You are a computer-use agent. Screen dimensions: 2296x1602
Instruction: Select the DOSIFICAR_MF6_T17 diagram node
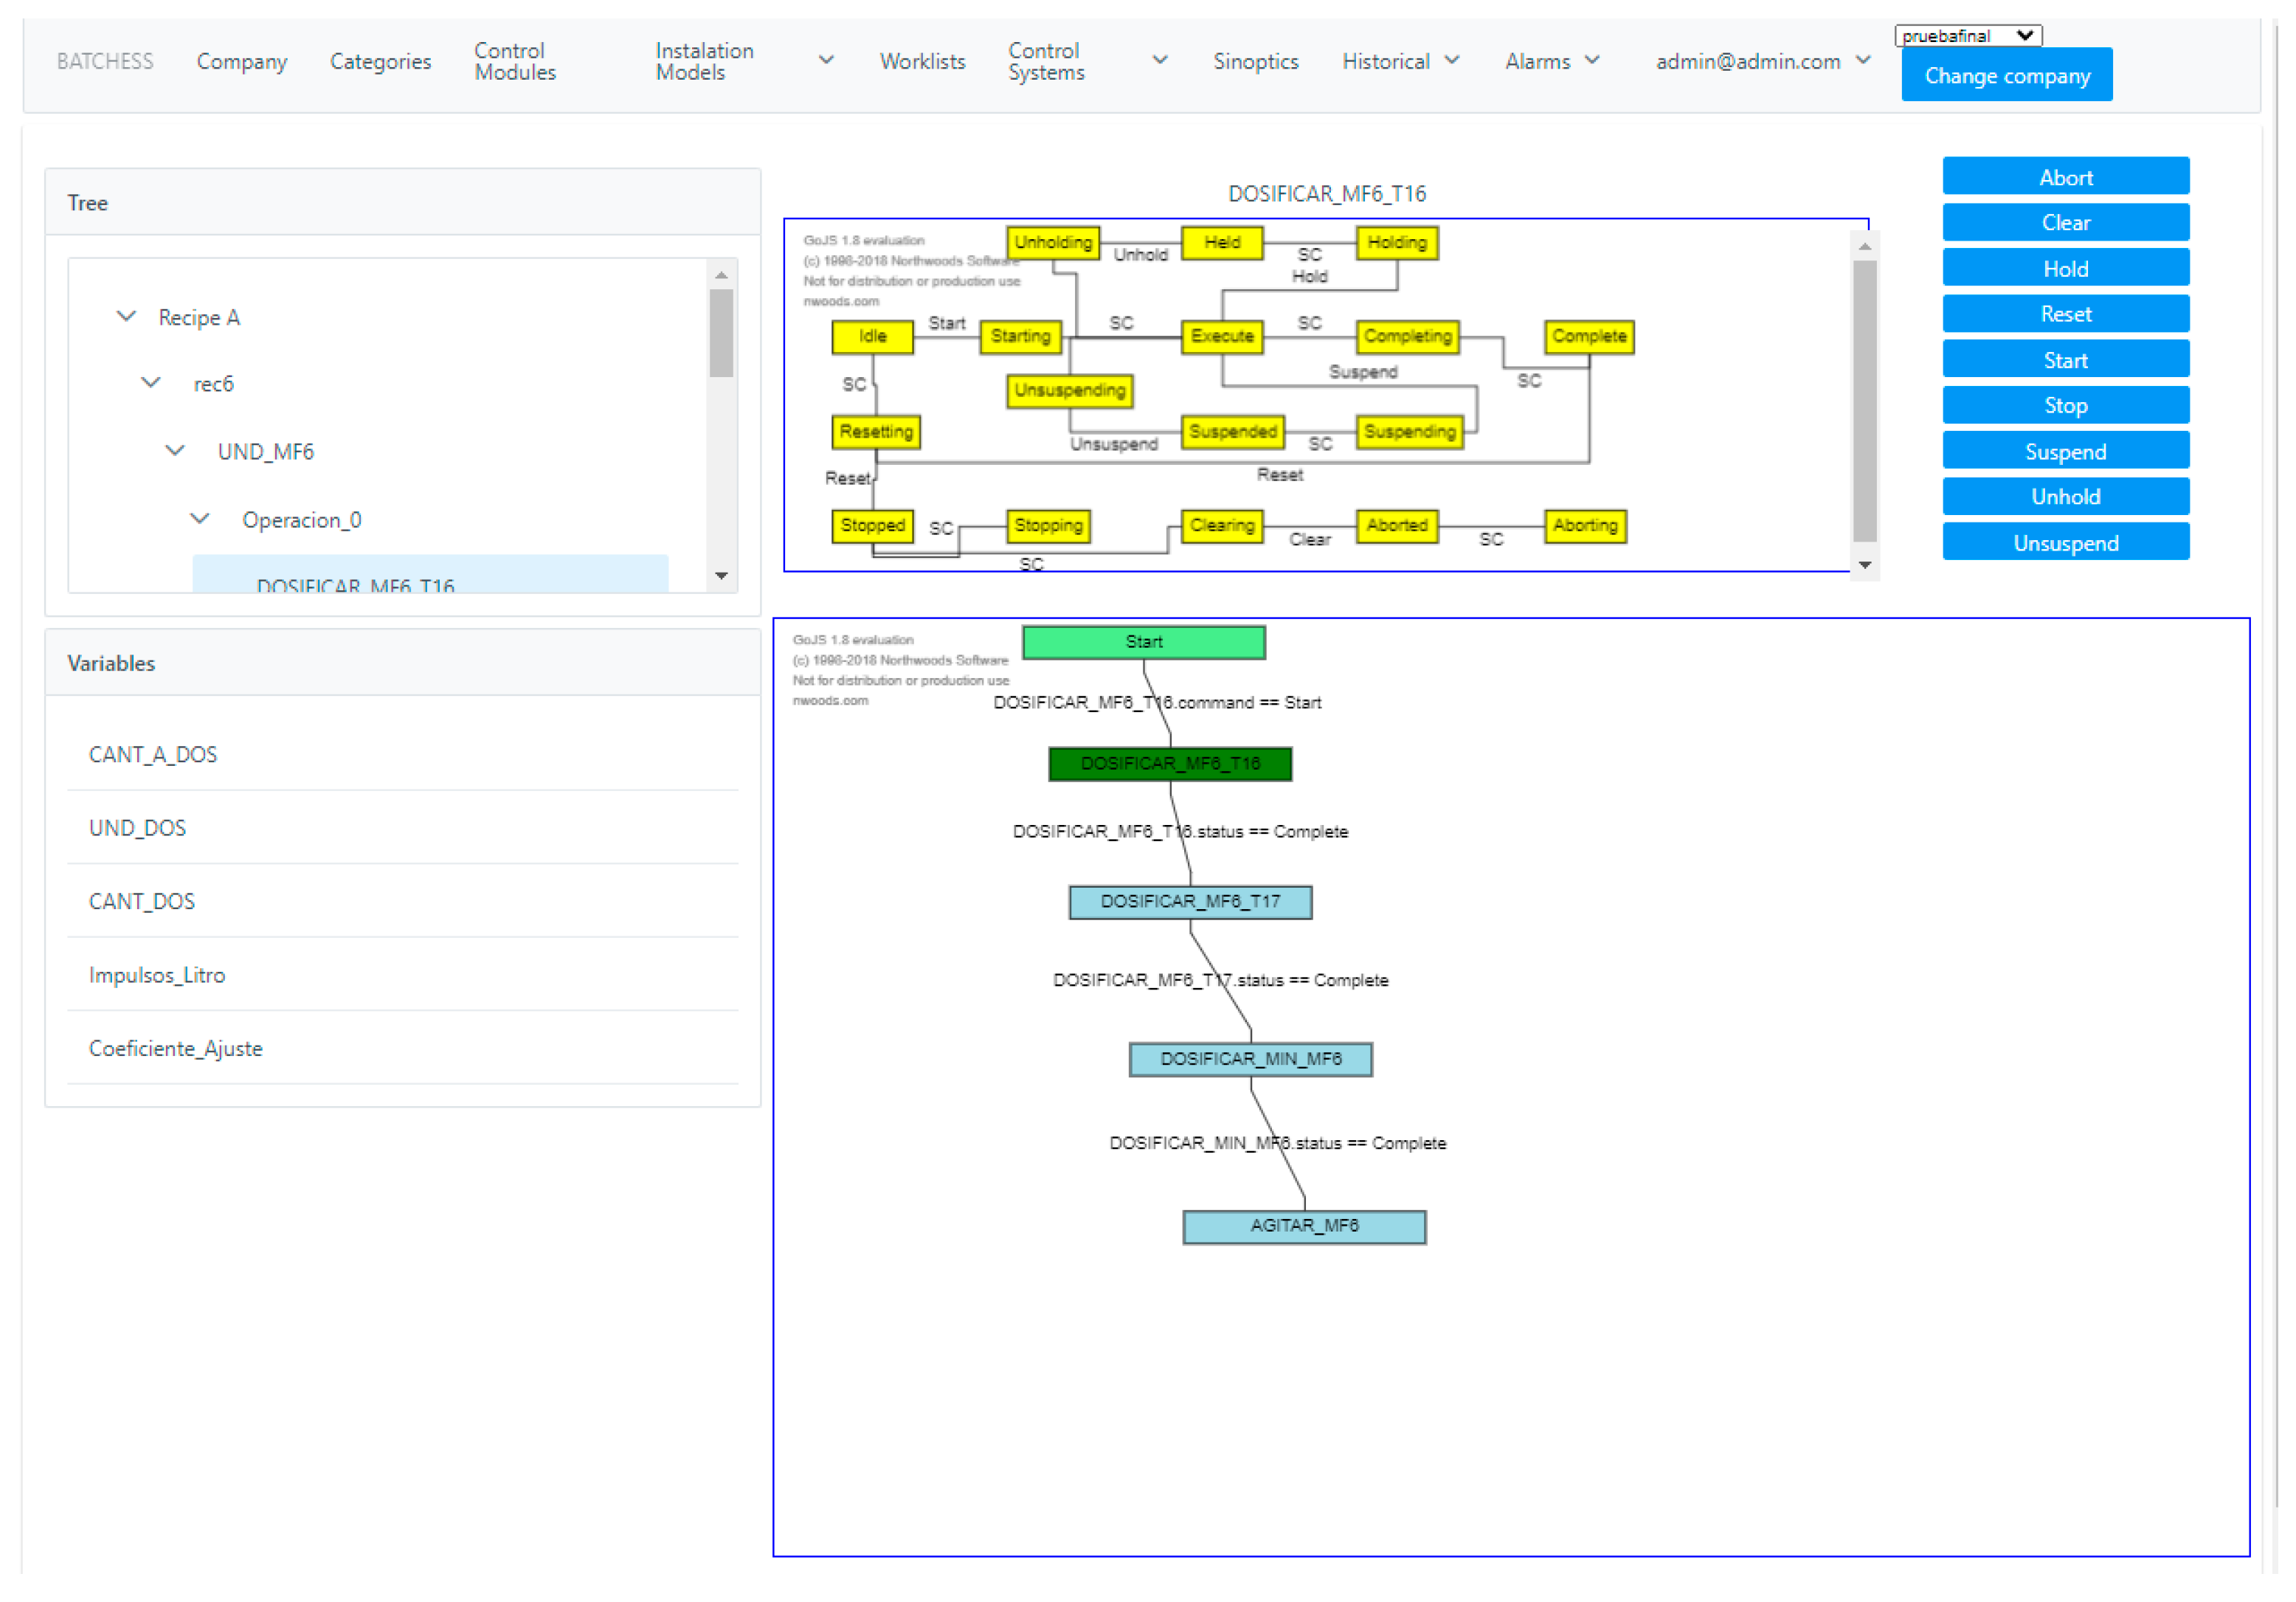coord(1190,901)
